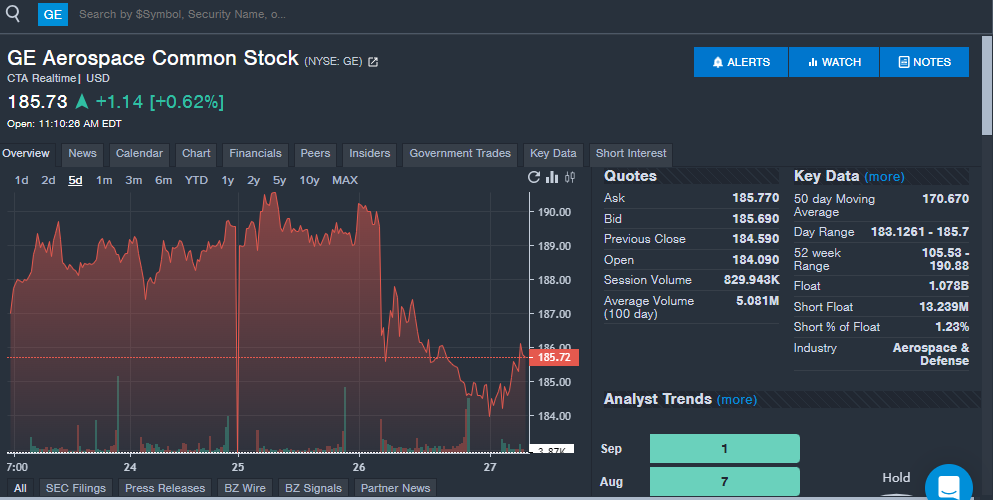
Task: Click the Aerospace & Defense industry text
Action: point(931,354)
